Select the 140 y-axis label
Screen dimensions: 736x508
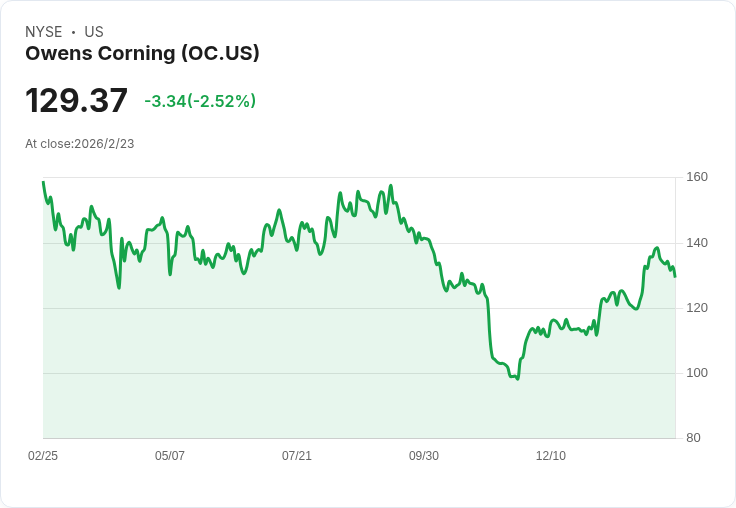[697, 243]
